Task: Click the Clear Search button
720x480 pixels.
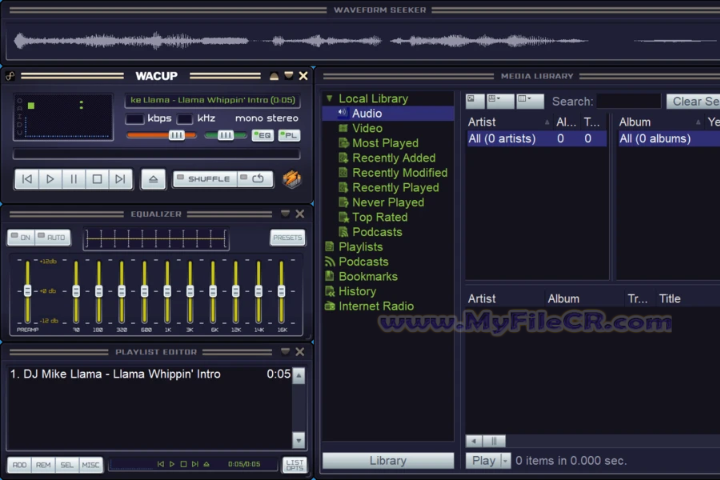Action: pyautogui.click(x=694, y=102)
